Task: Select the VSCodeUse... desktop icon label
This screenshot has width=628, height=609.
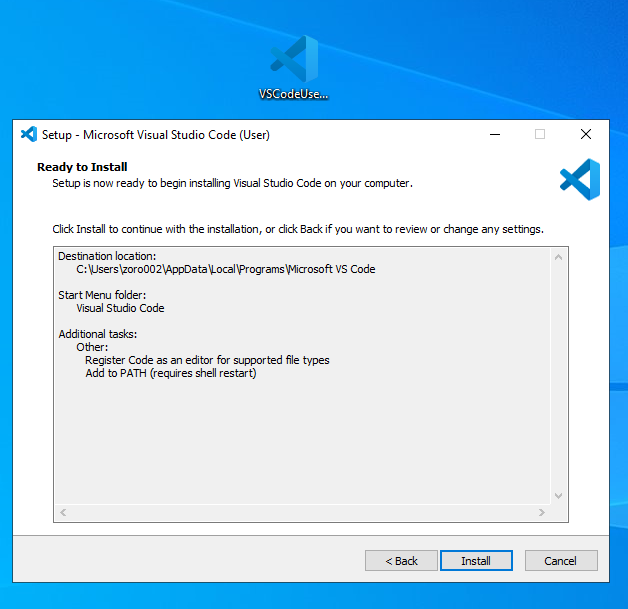Action: coord(294,94)
